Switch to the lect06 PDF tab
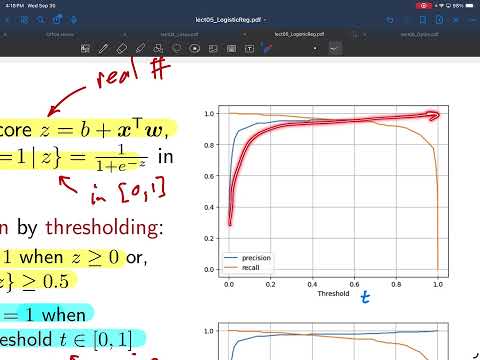480x360 pixels. 419,34
